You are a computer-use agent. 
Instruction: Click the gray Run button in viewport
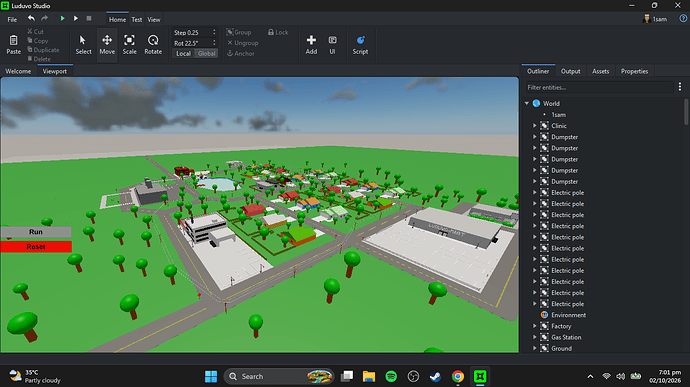[x=36, y=232]
